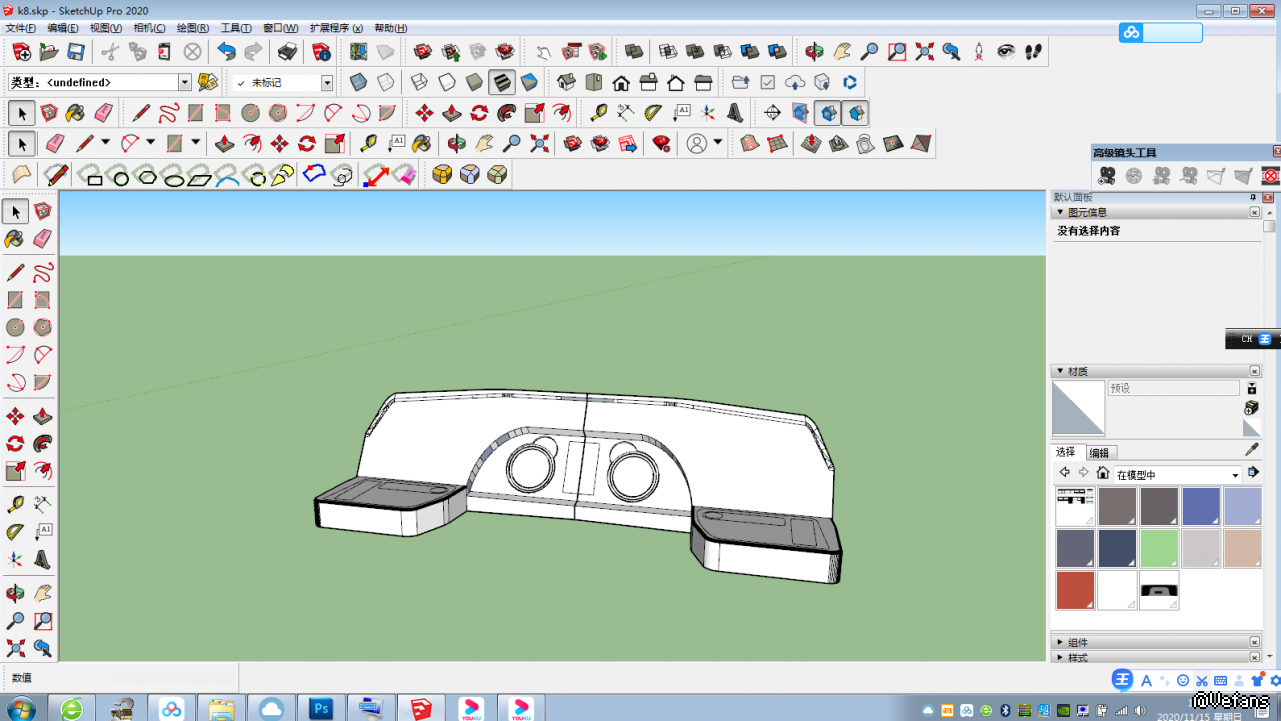
Task: Select the Paint Bucket tool in left toolbar
Action: (15, 239)
